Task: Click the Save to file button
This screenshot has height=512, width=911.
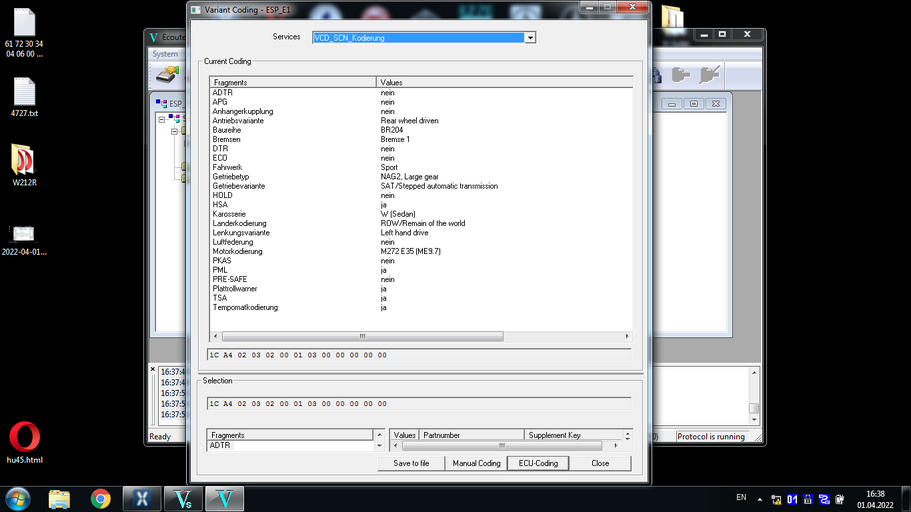Action: tap(411, 463)
